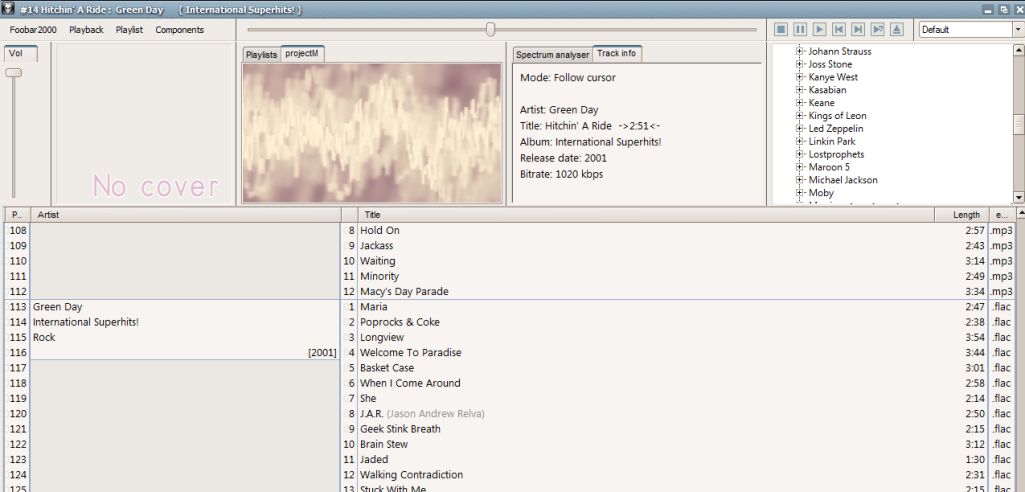Open the Default playback order dropdown
1025x492 pixels.
[1017, 30]
